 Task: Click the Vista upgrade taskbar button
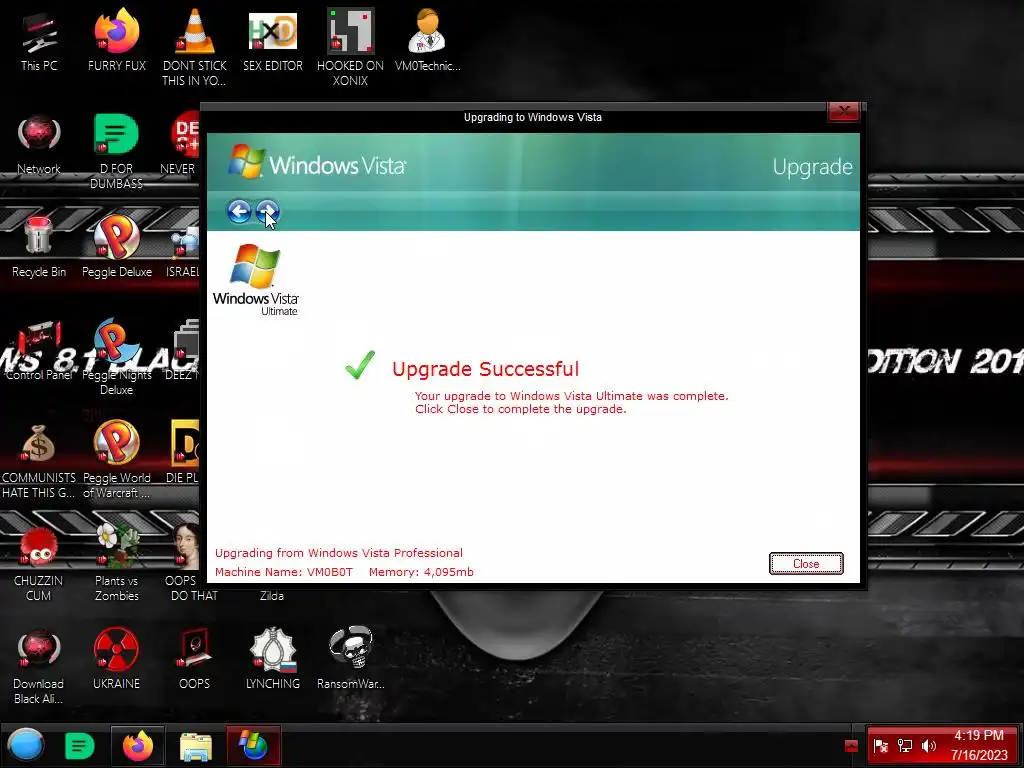(x=253, y=746)
